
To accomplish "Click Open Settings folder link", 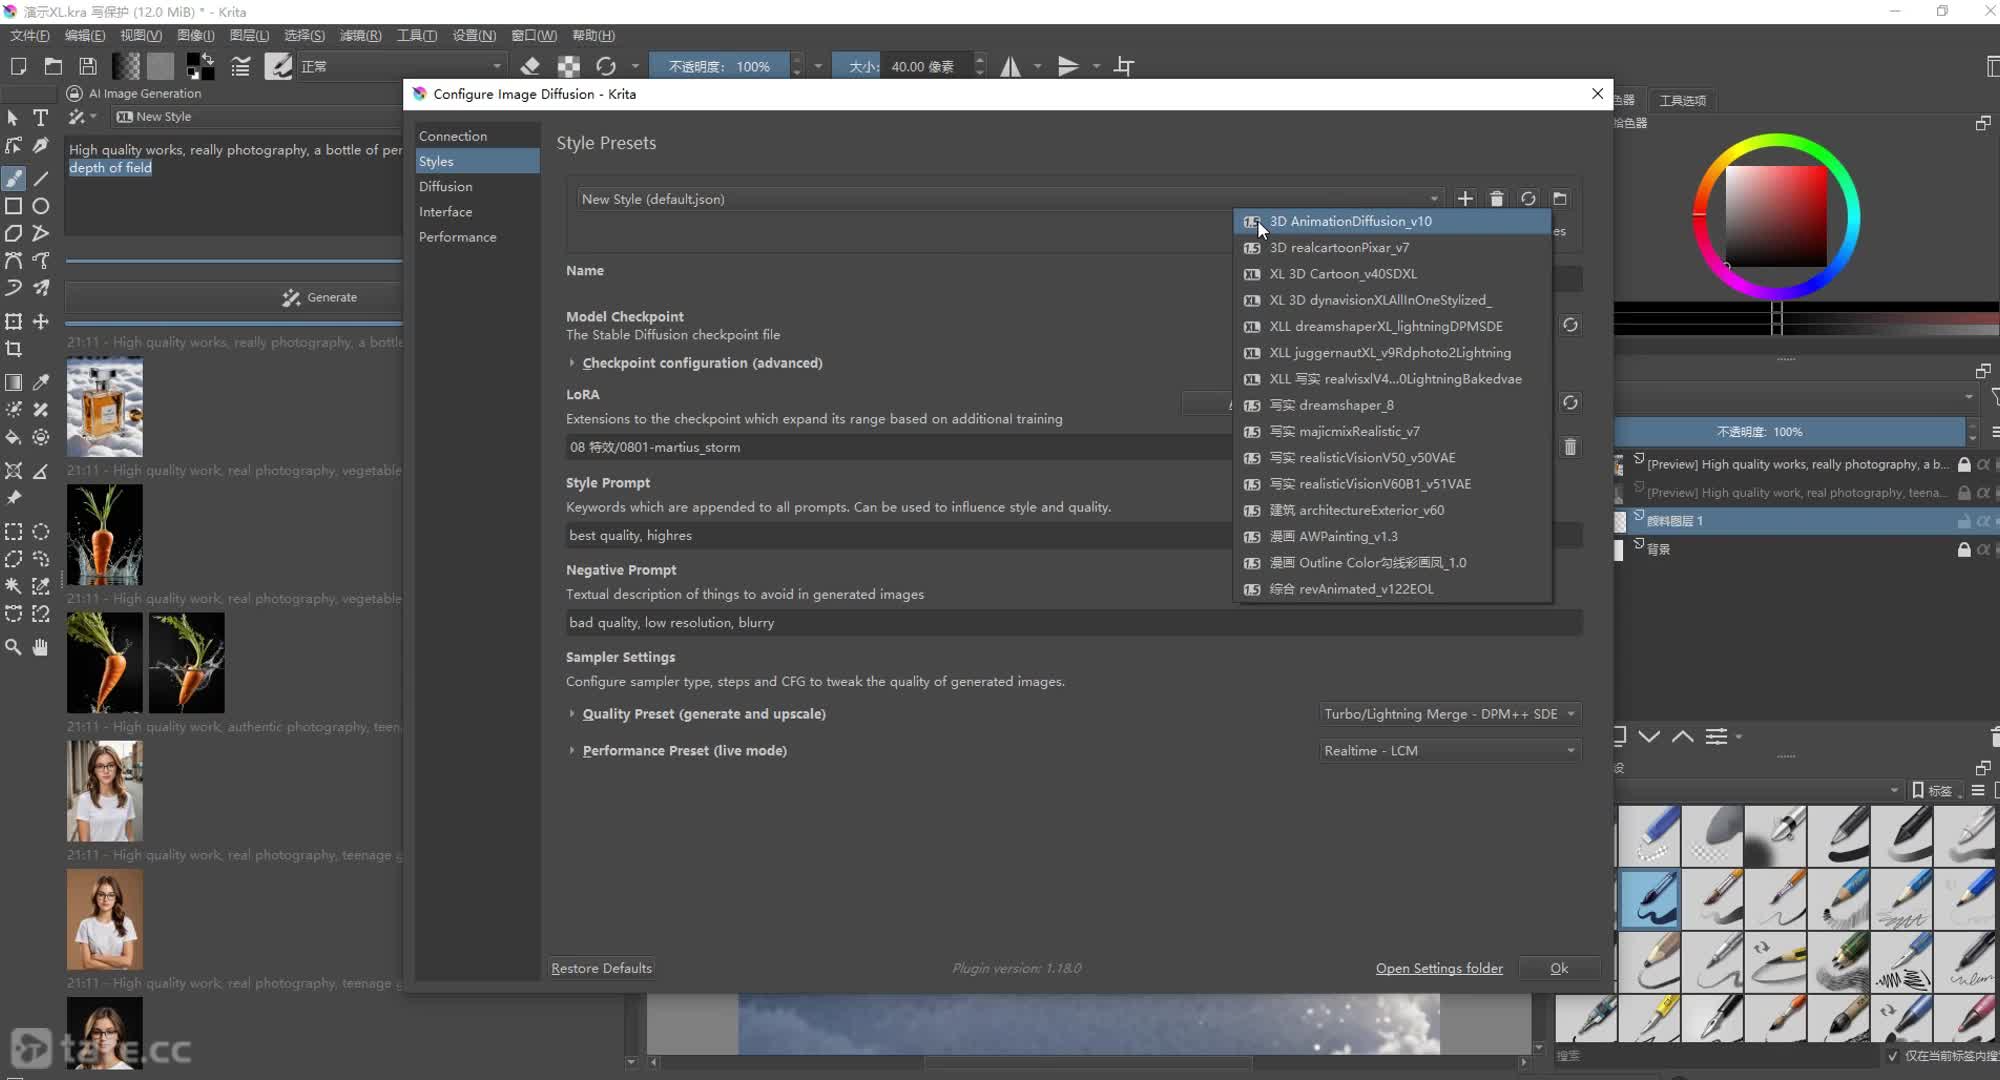I will coord(1439,968).
